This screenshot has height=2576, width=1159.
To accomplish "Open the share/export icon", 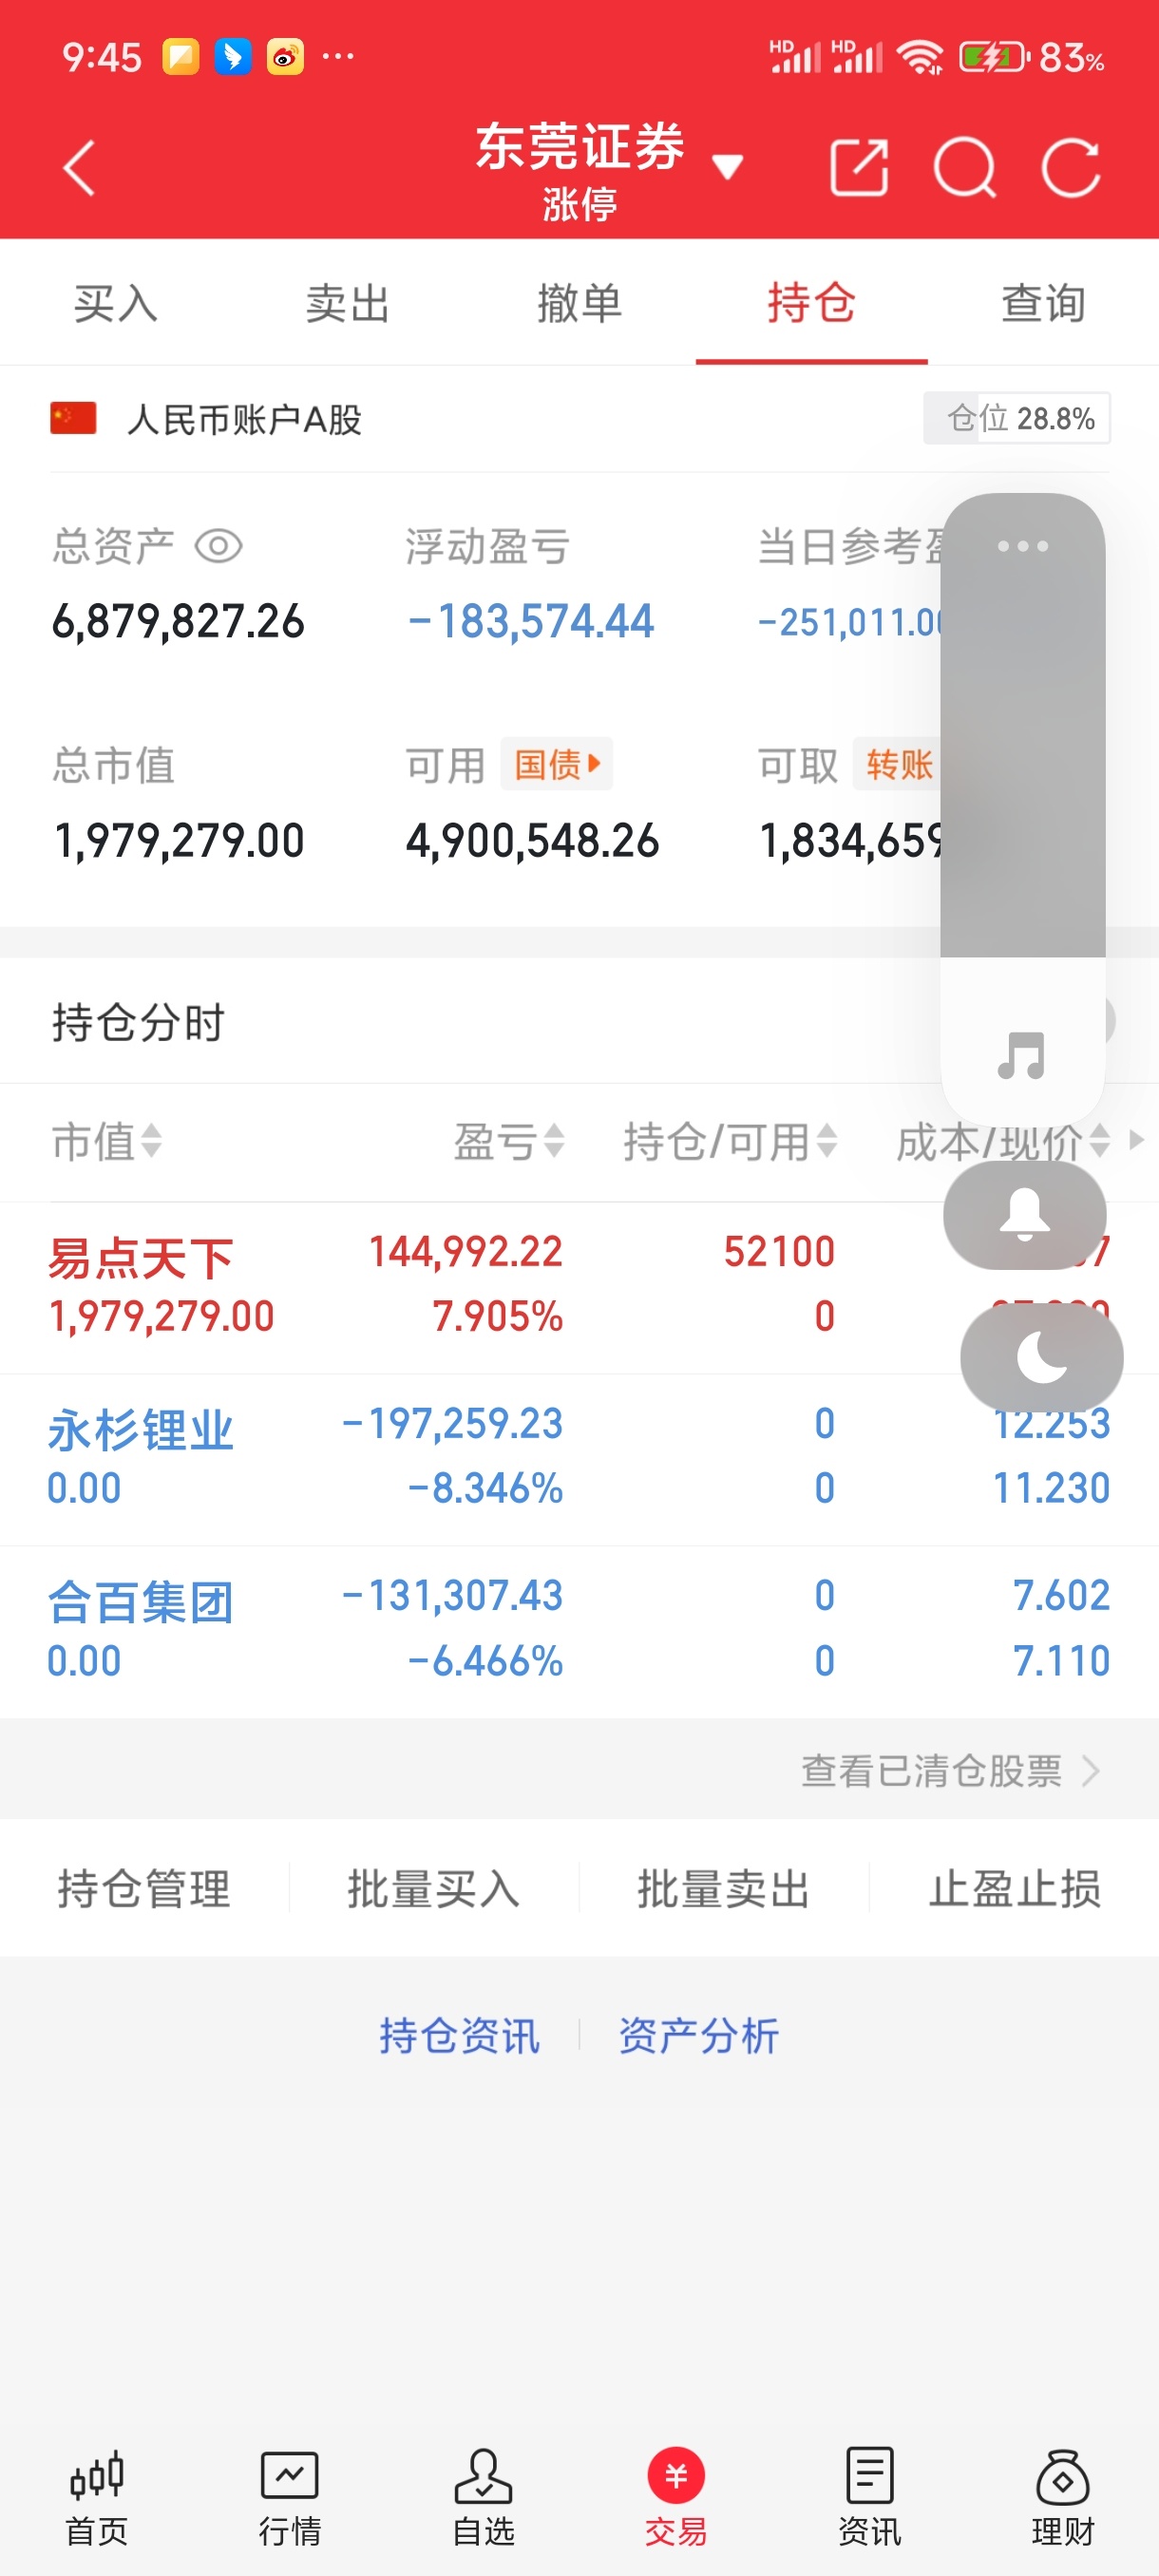I will 859,167.
